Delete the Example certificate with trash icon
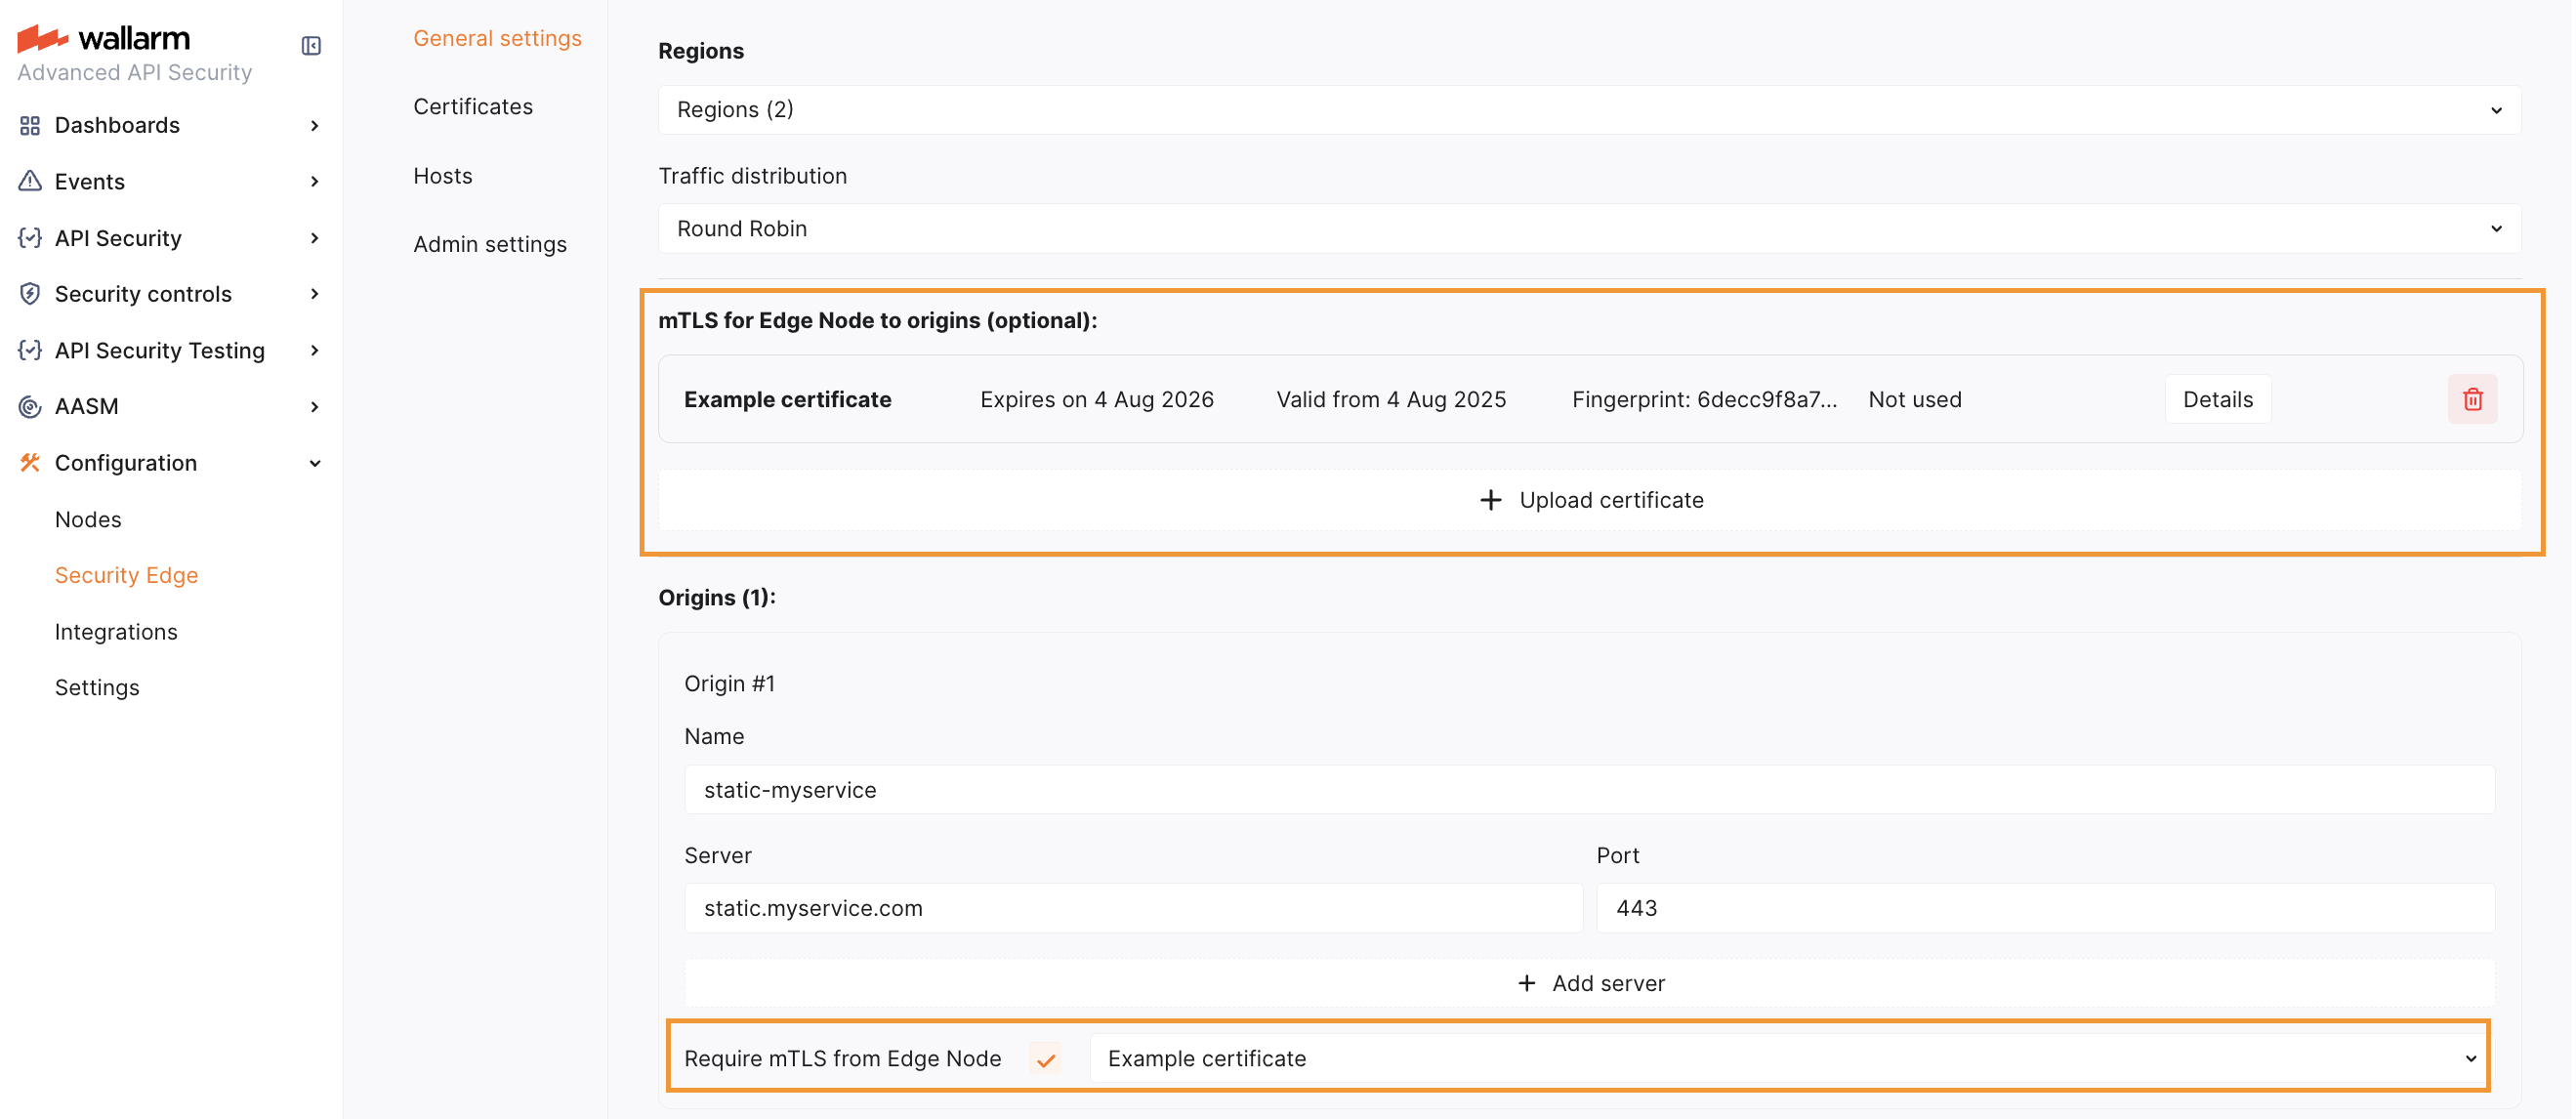Screen dimensions: 2576x1119 (x=2472, y=399)
